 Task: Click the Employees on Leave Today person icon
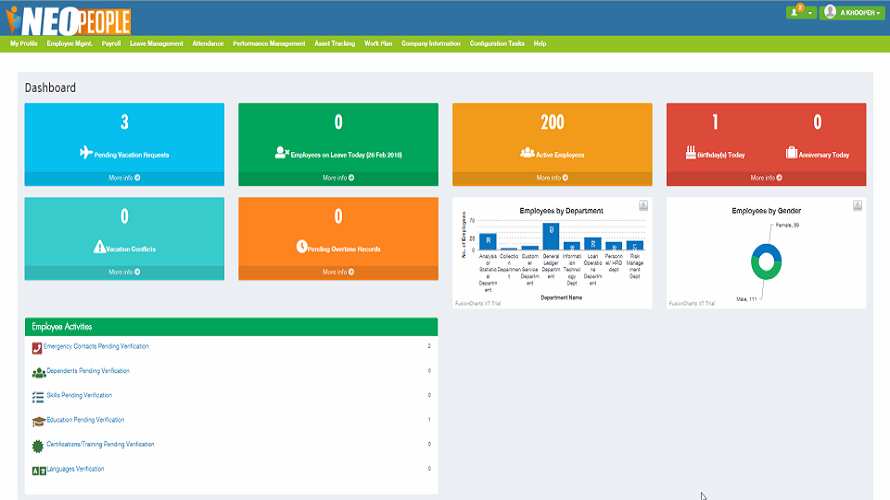(282, 153)
